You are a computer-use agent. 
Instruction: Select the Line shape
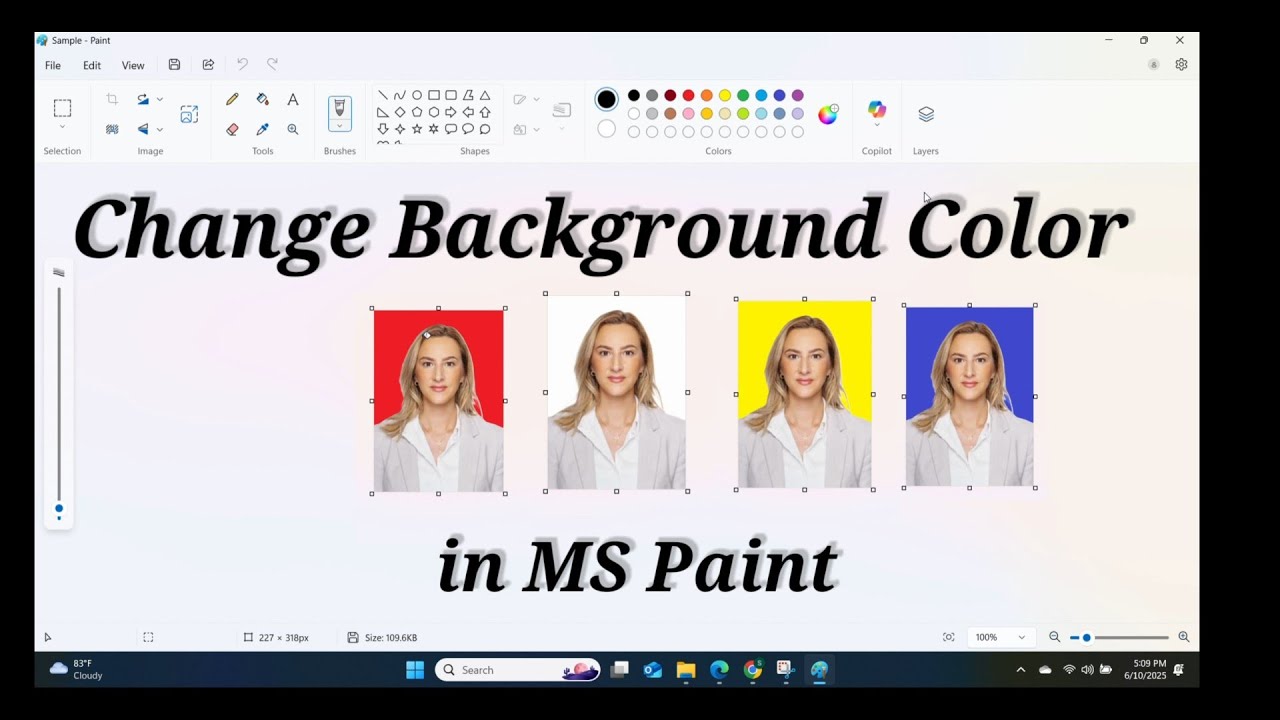click(x=382, y=95)
